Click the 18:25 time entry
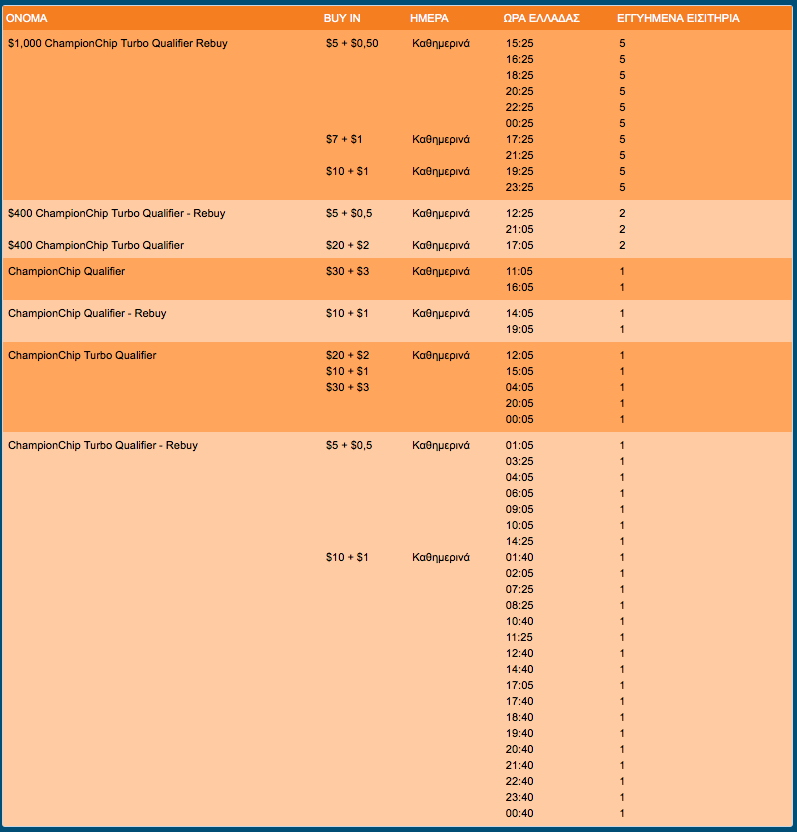Image resolution: width=797 pixels, height=832 pixels. point(519,75)
